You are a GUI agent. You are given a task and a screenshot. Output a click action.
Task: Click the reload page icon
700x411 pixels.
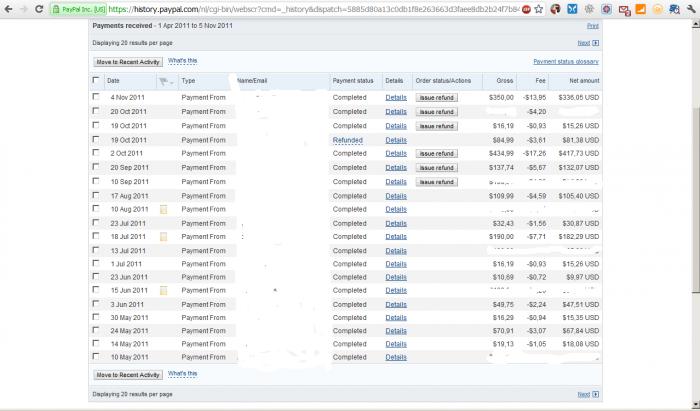point(38,8)
